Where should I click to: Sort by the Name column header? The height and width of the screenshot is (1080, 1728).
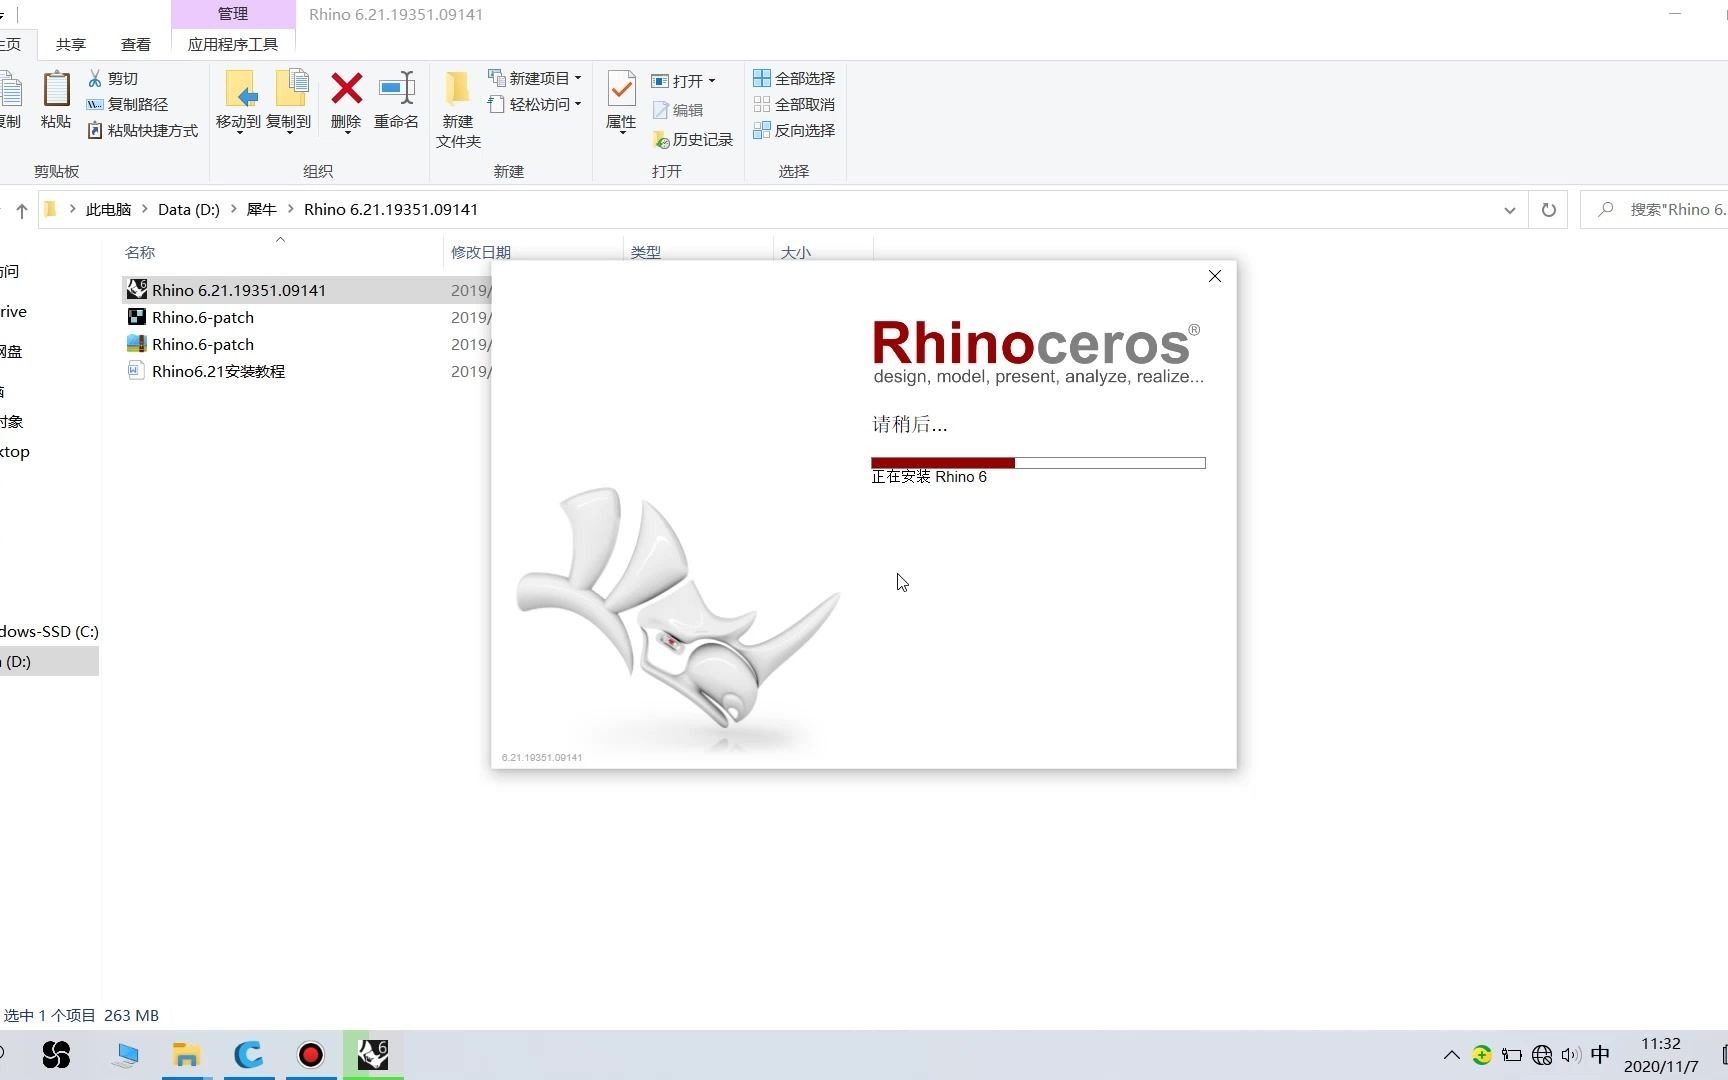pyautogui.click(x=140, y=252)
